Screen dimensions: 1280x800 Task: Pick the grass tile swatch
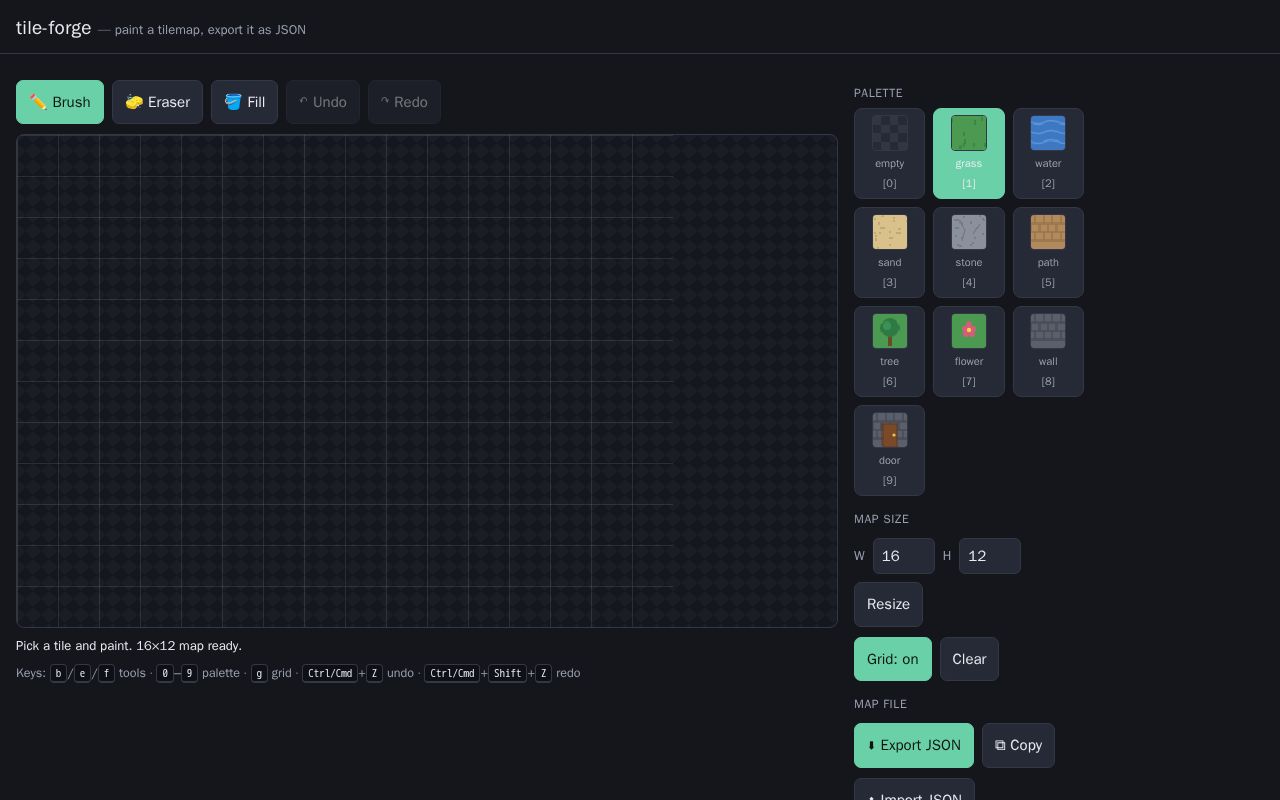pos(969,154)
